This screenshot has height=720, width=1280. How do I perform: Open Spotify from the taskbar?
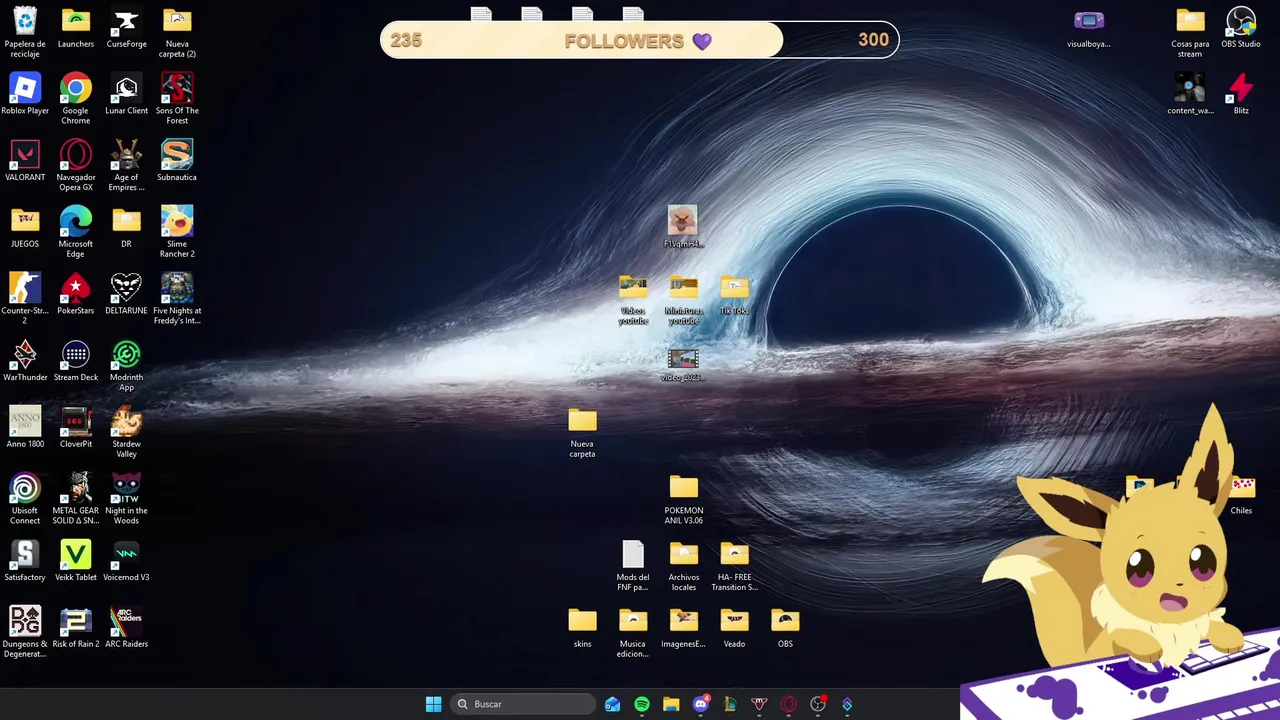pyautogui.click(x=642, y=704)
